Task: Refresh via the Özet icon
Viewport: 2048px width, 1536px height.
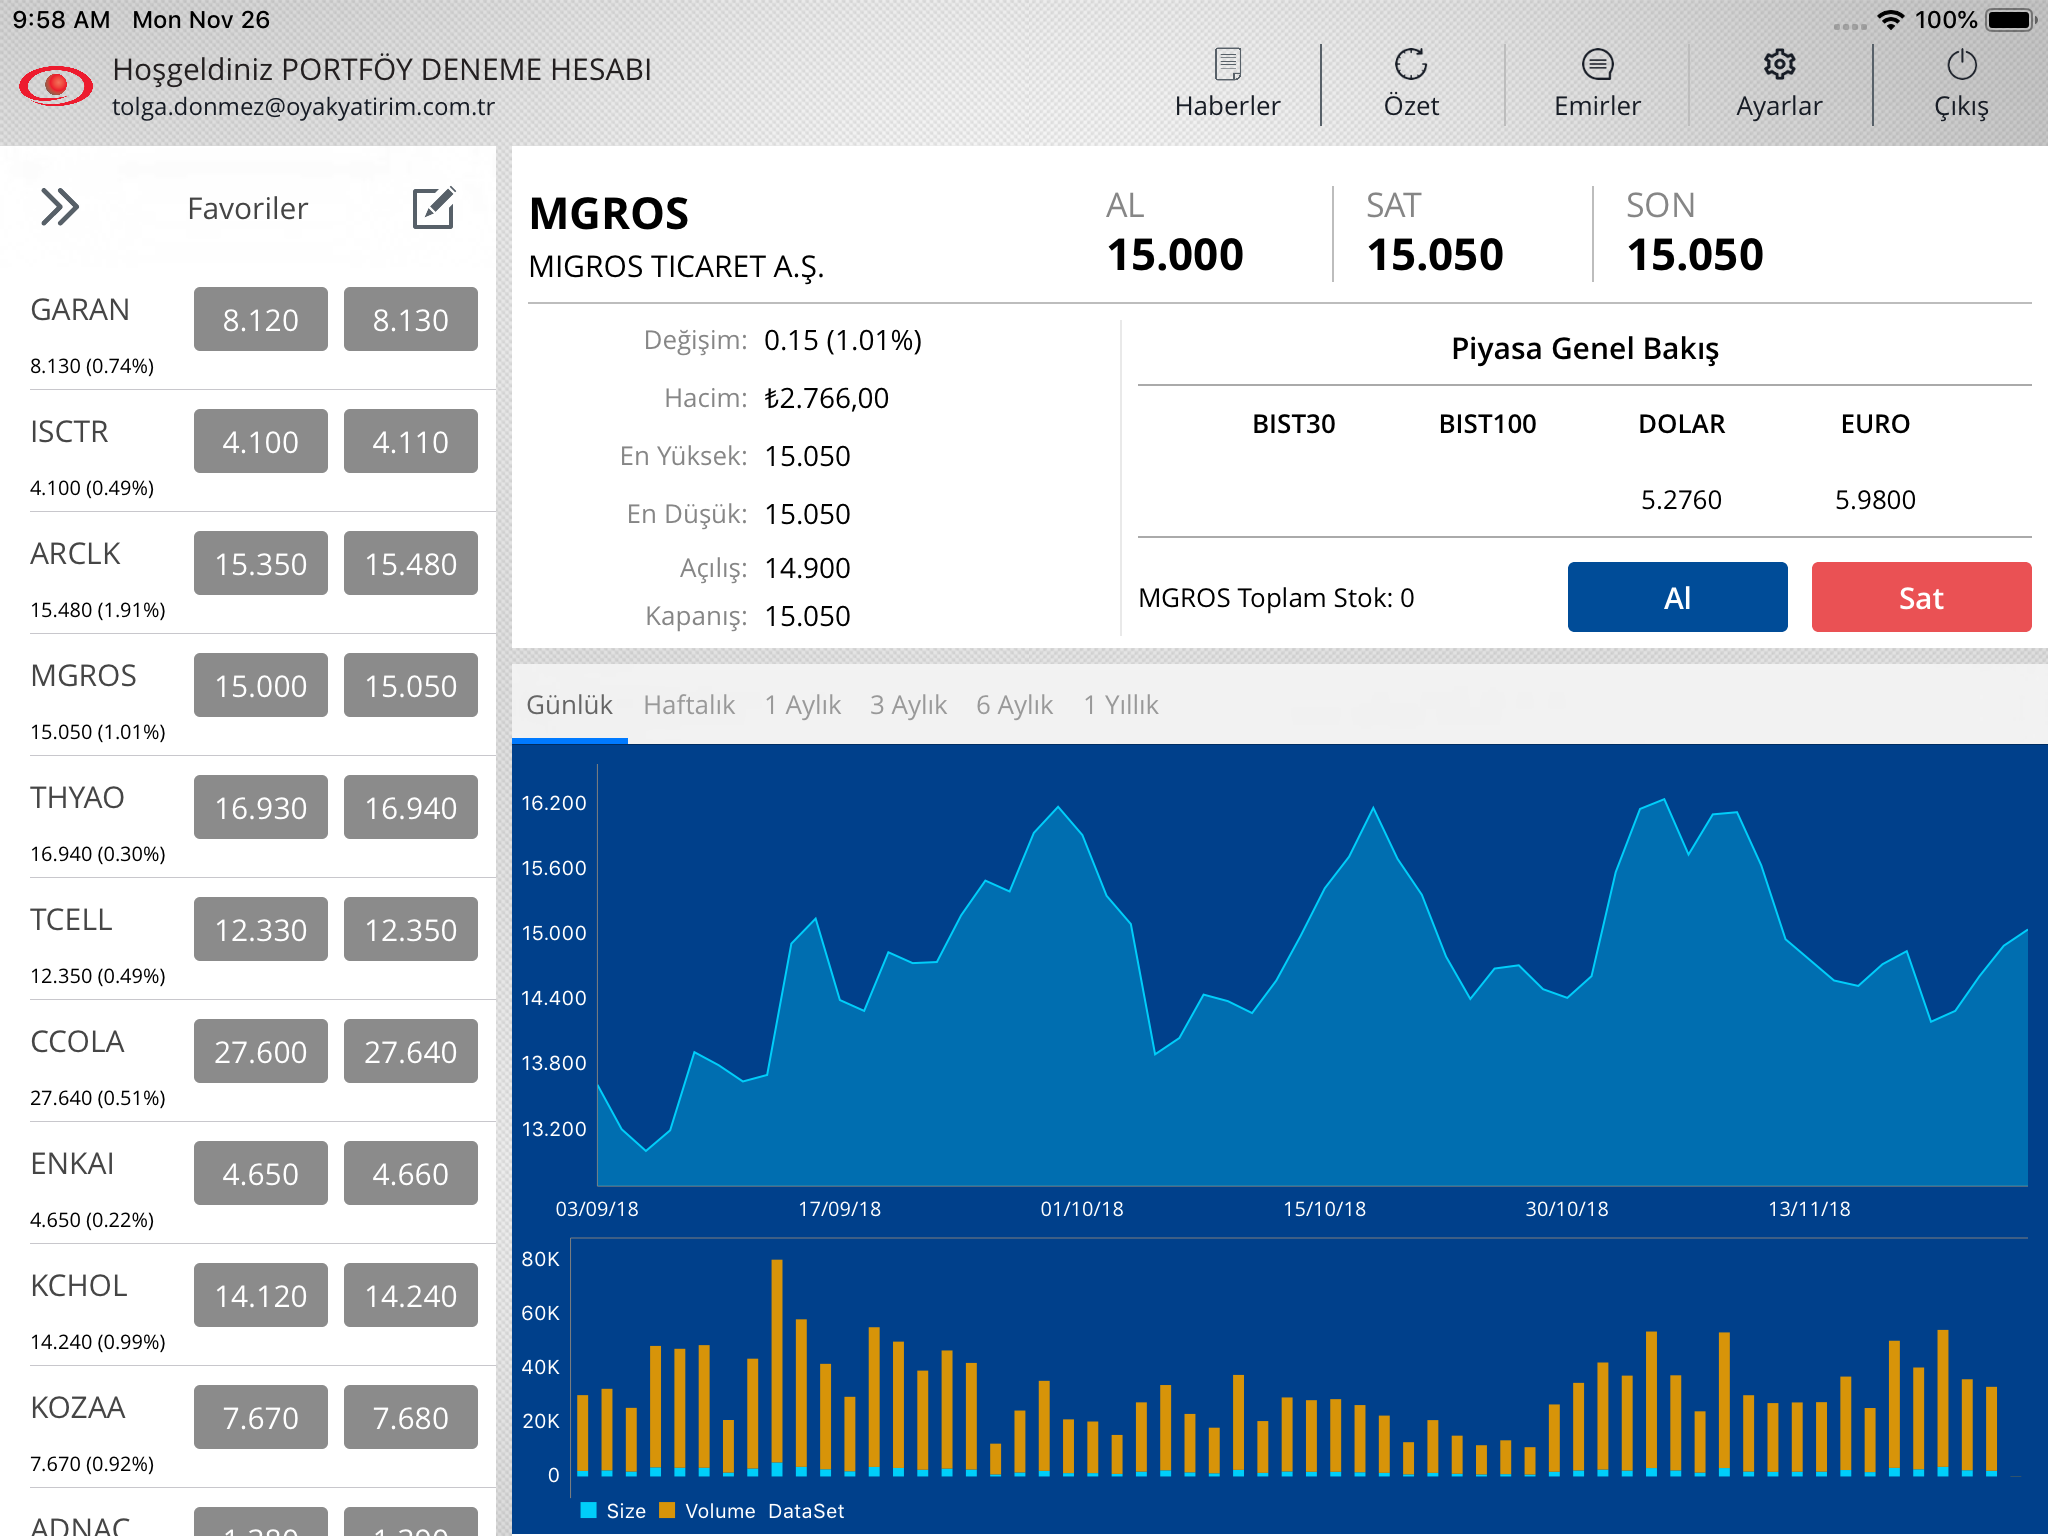Action: [1410, 66]
